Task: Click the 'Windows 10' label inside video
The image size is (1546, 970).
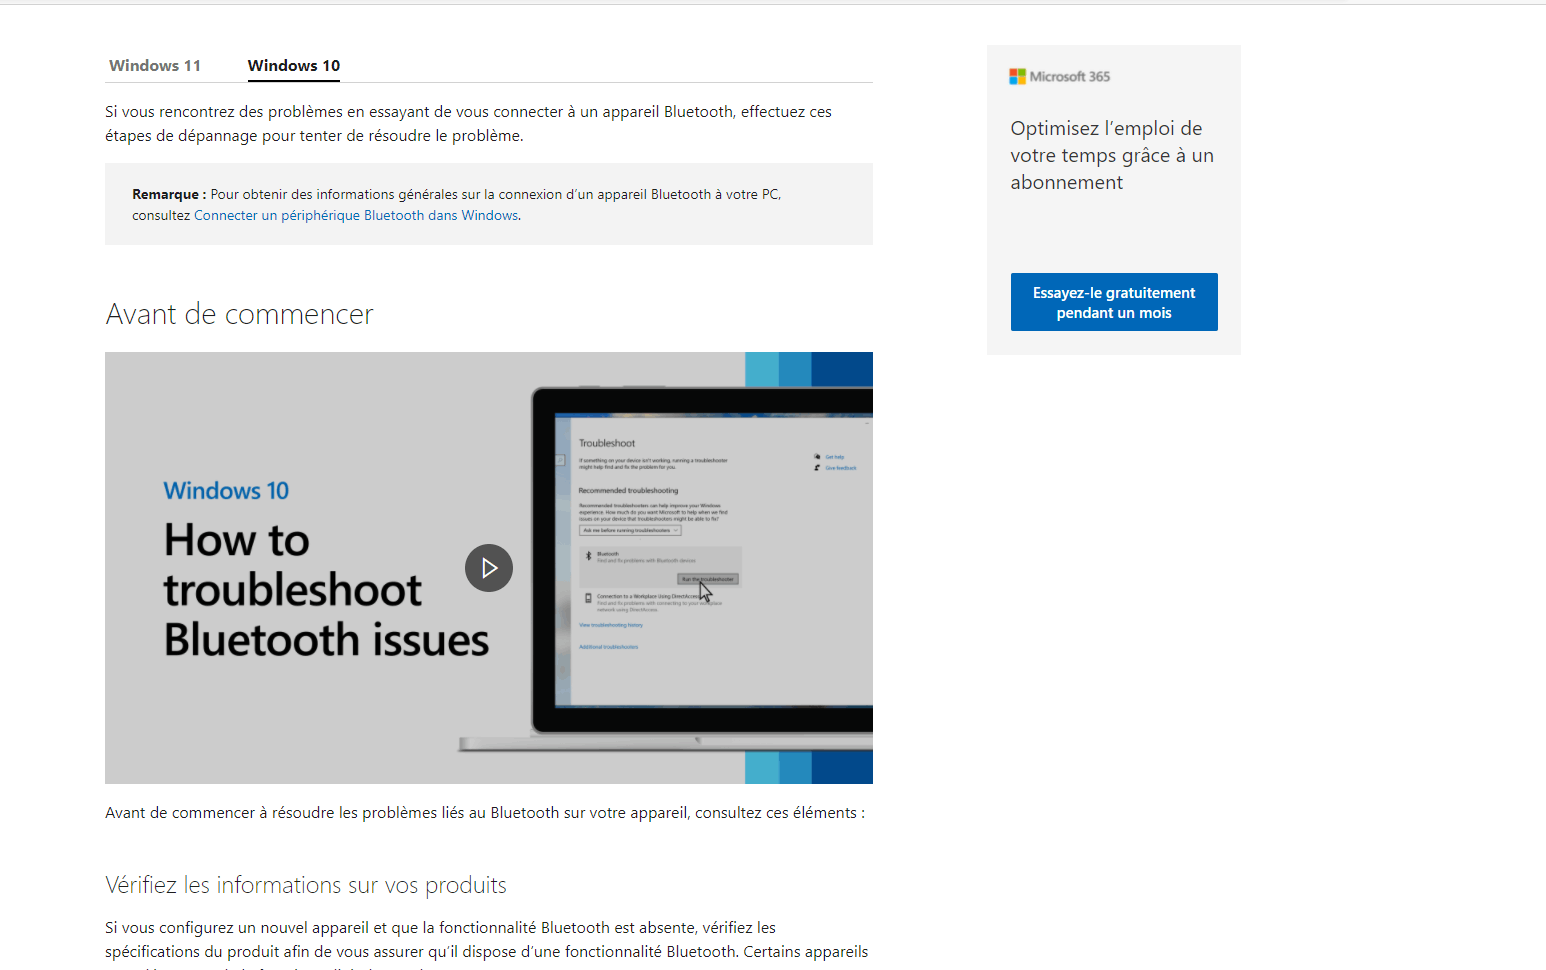Action: click(226, 491)
